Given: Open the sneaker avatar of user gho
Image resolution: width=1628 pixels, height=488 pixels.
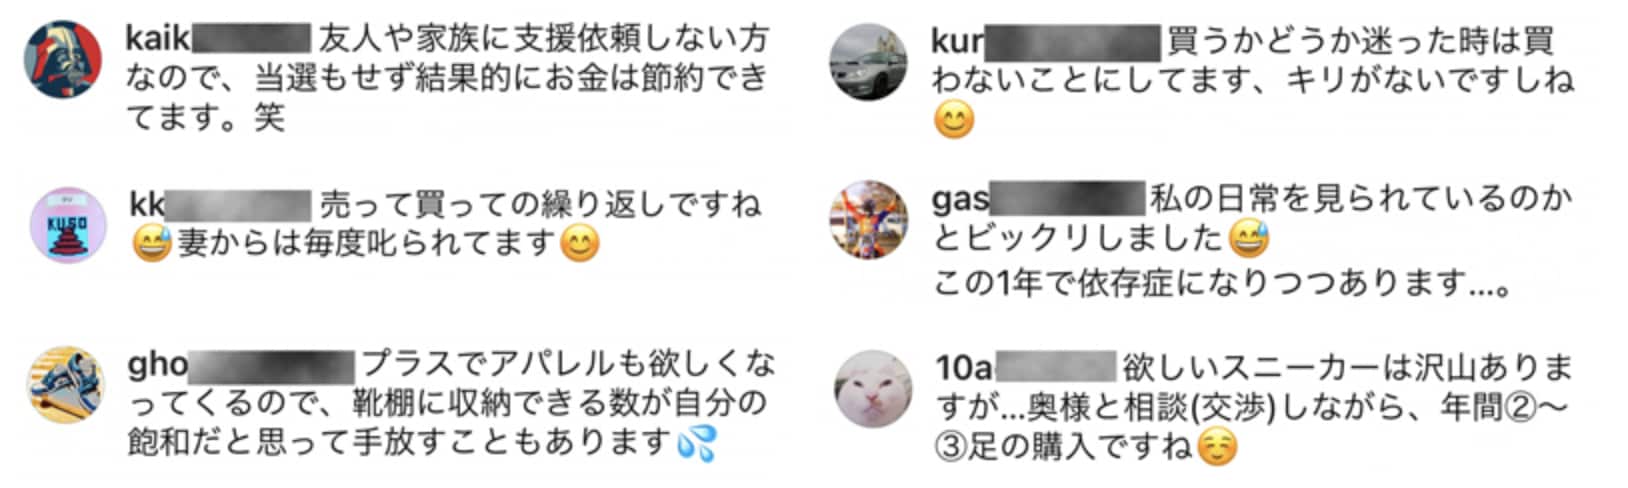Looking at the screenshot, I should click(65, 385).
